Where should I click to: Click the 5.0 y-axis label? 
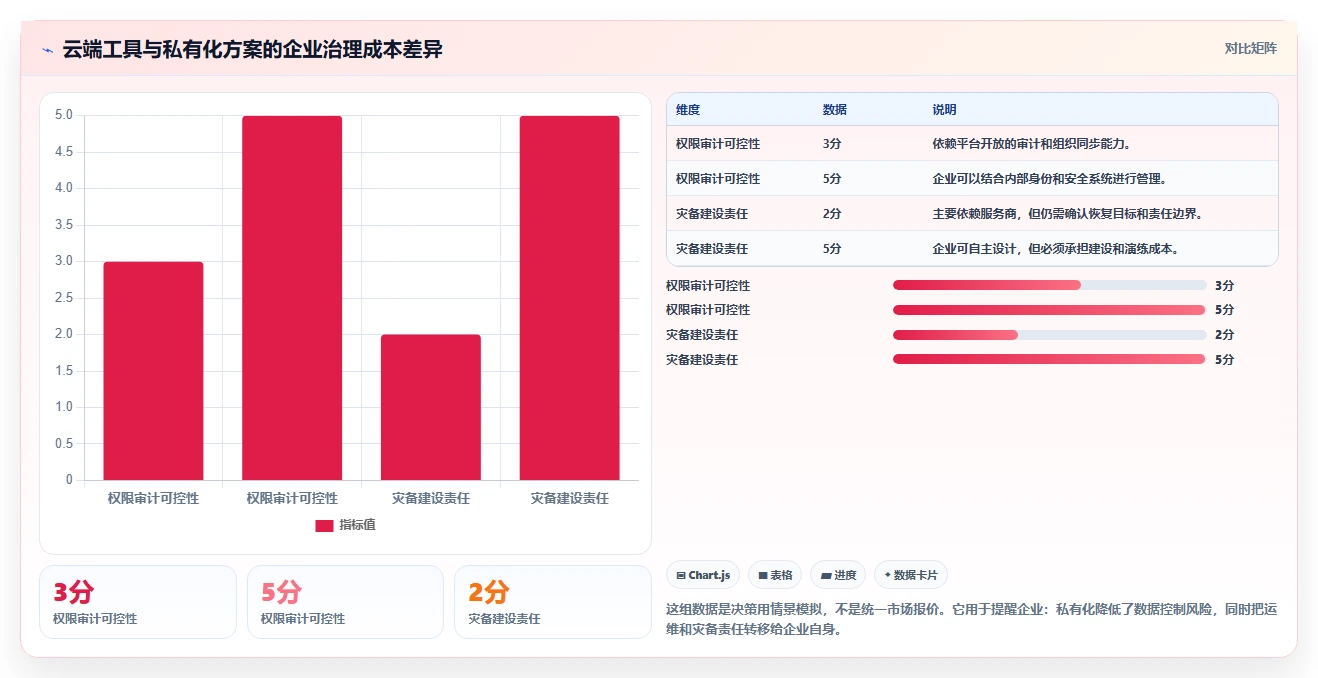[64, 115]
